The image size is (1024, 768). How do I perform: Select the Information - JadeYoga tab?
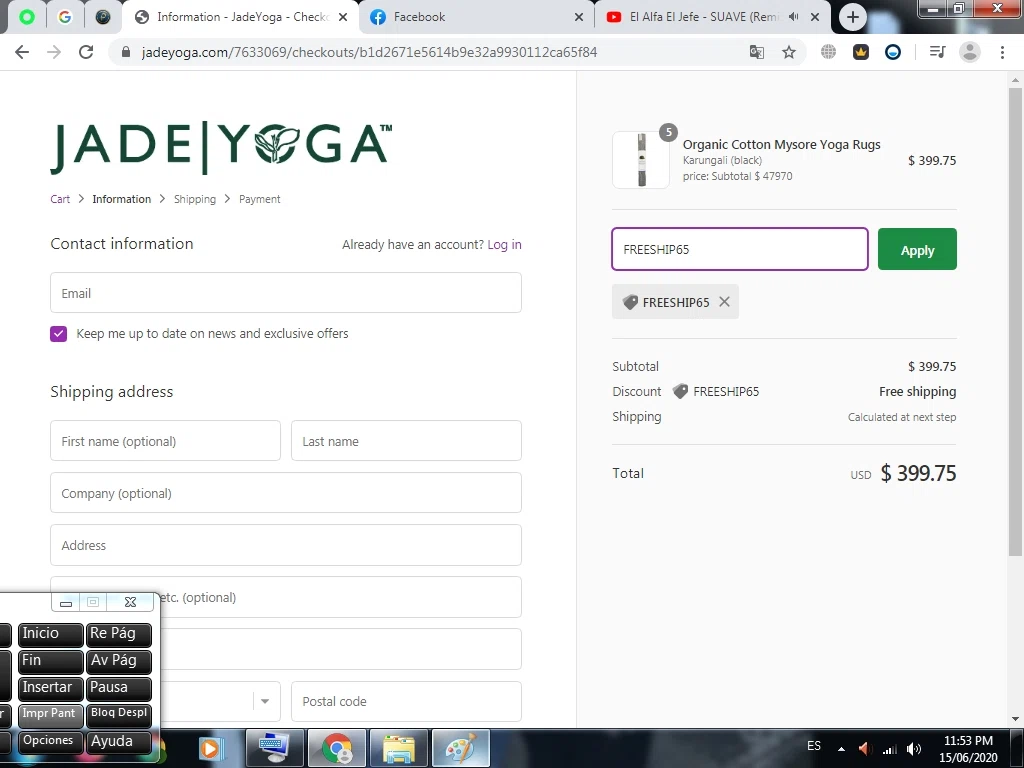tap(240, 17)
